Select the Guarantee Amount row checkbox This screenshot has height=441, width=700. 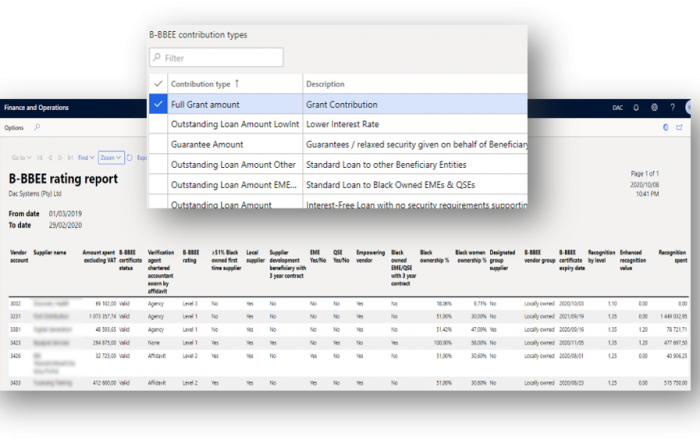[158, 143]
